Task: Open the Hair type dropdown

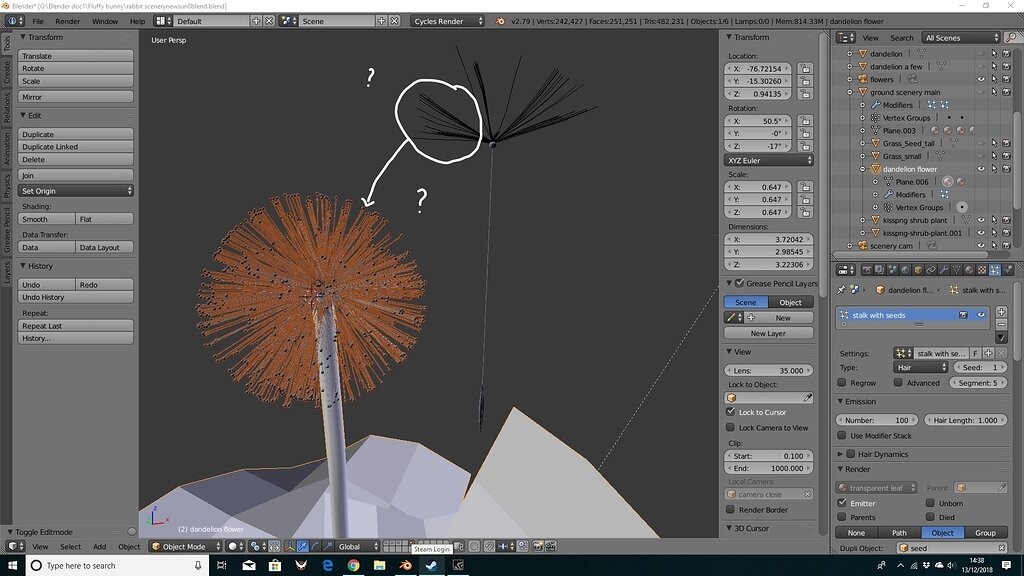Action: click(920, 368)
